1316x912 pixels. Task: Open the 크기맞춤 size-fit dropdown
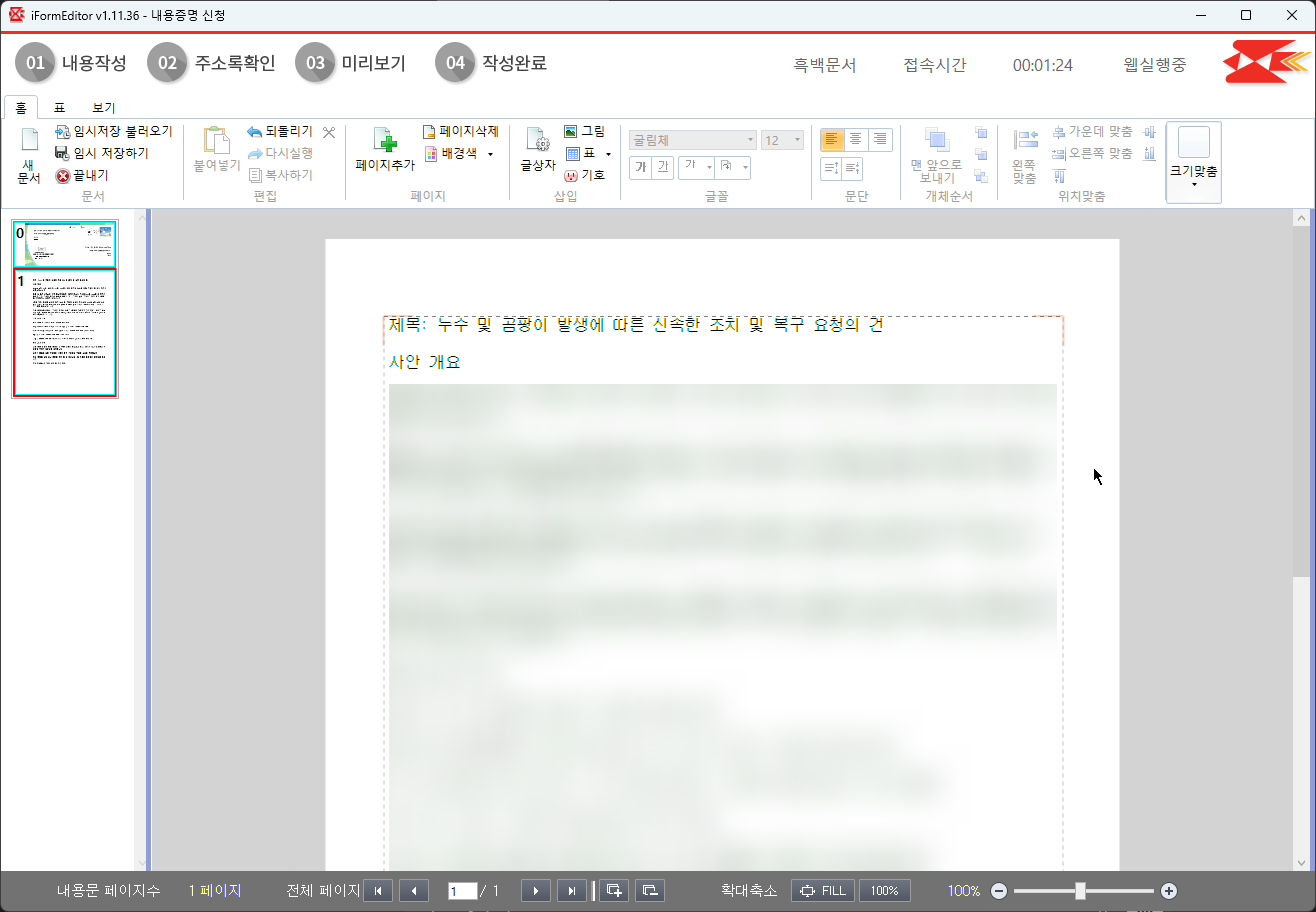pos(1194,163)
